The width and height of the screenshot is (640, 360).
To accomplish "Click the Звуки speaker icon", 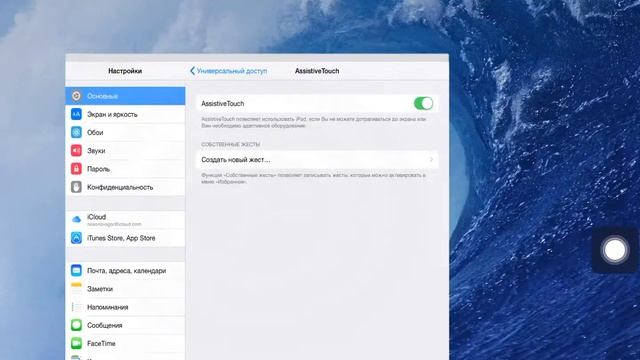I will (76, 151).
